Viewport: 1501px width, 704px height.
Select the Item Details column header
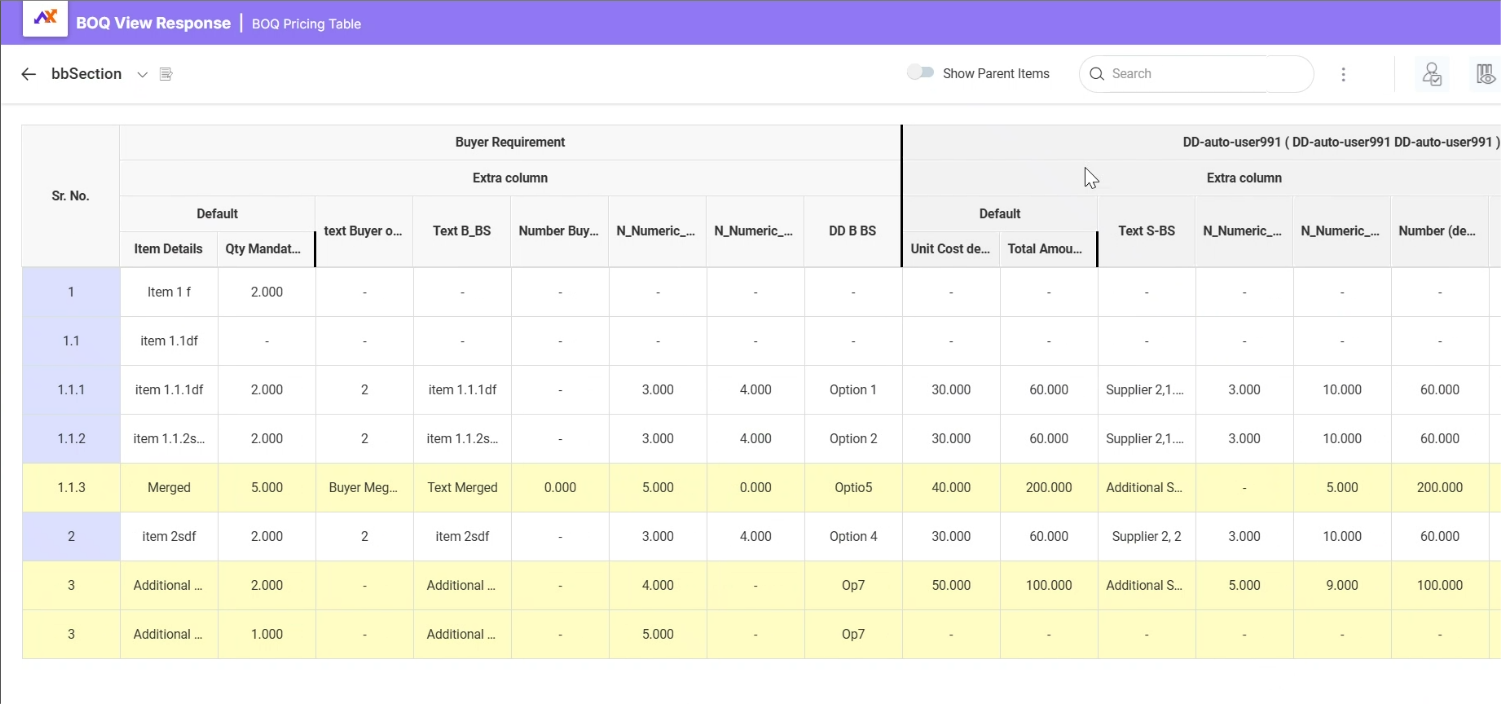click(x=168, y=249)
